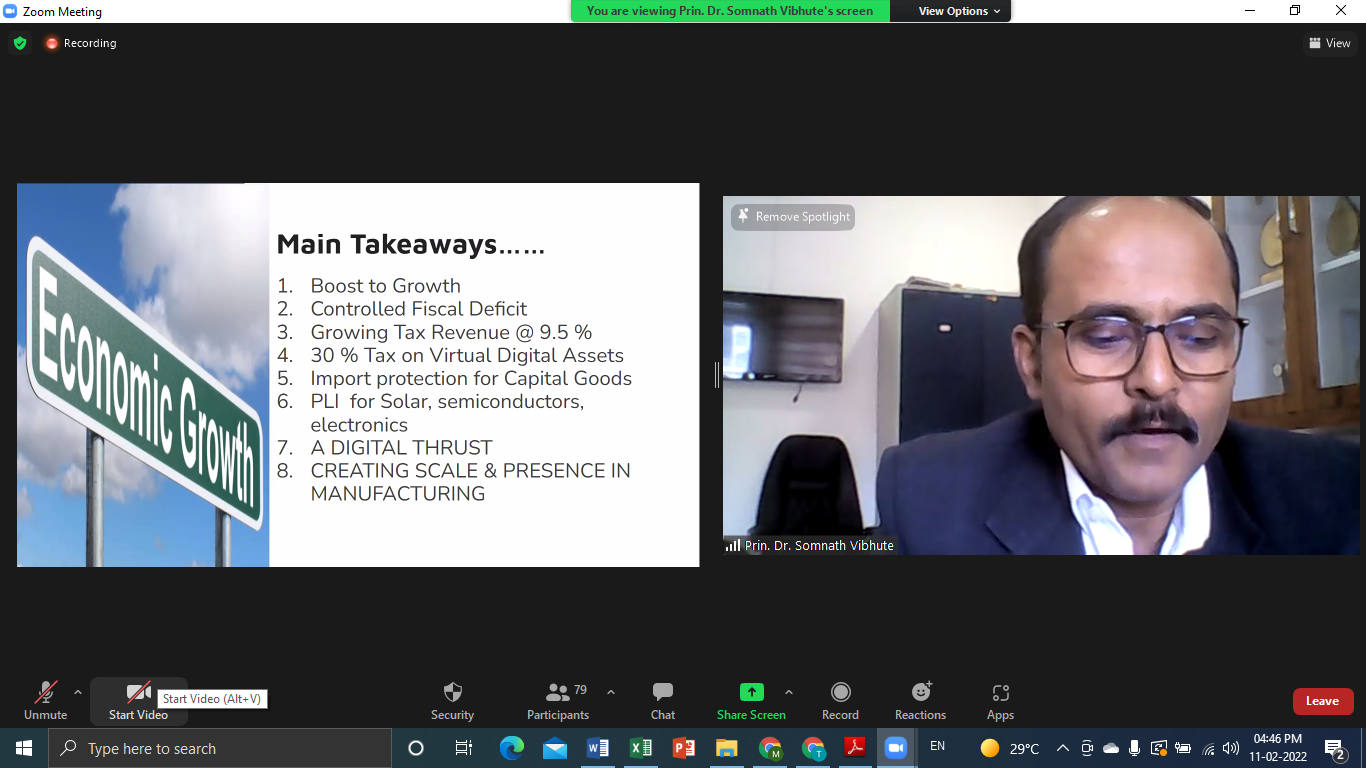Toggle Start Video camera on
The width and height of the screenshot is (1366, 768).
[x=138, y=693]
